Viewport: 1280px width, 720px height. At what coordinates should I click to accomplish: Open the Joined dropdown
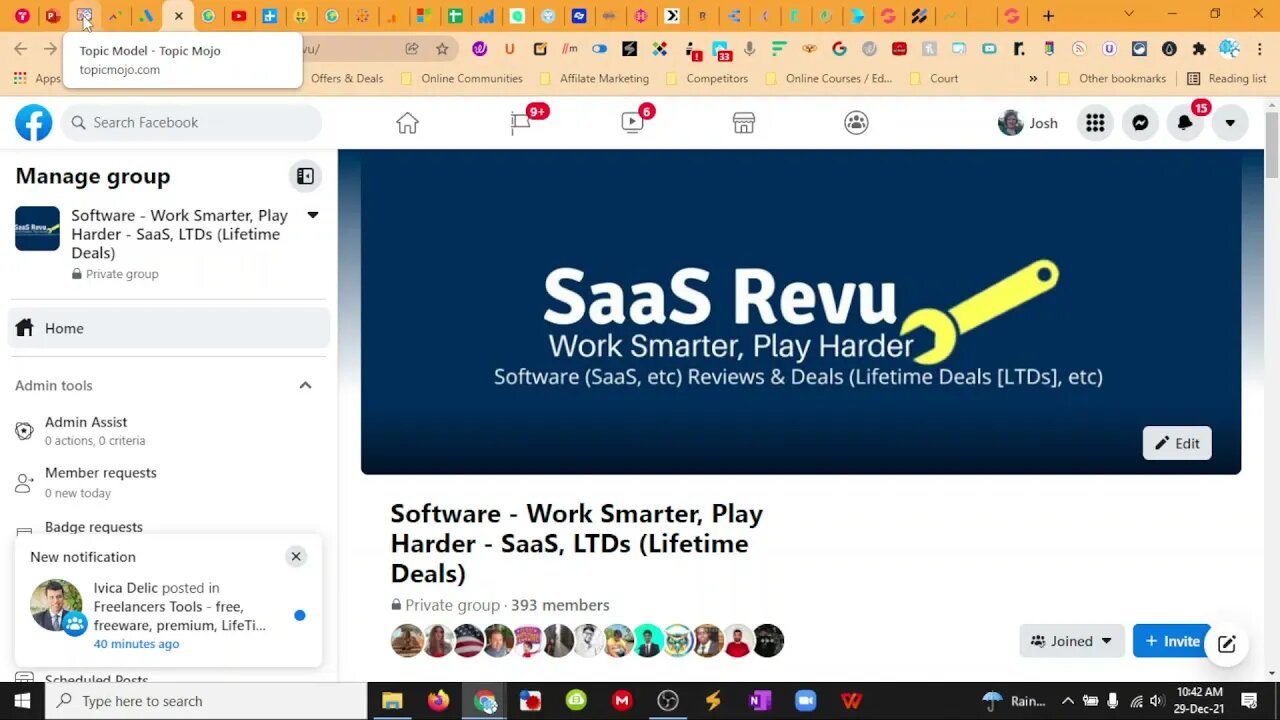1072,641
